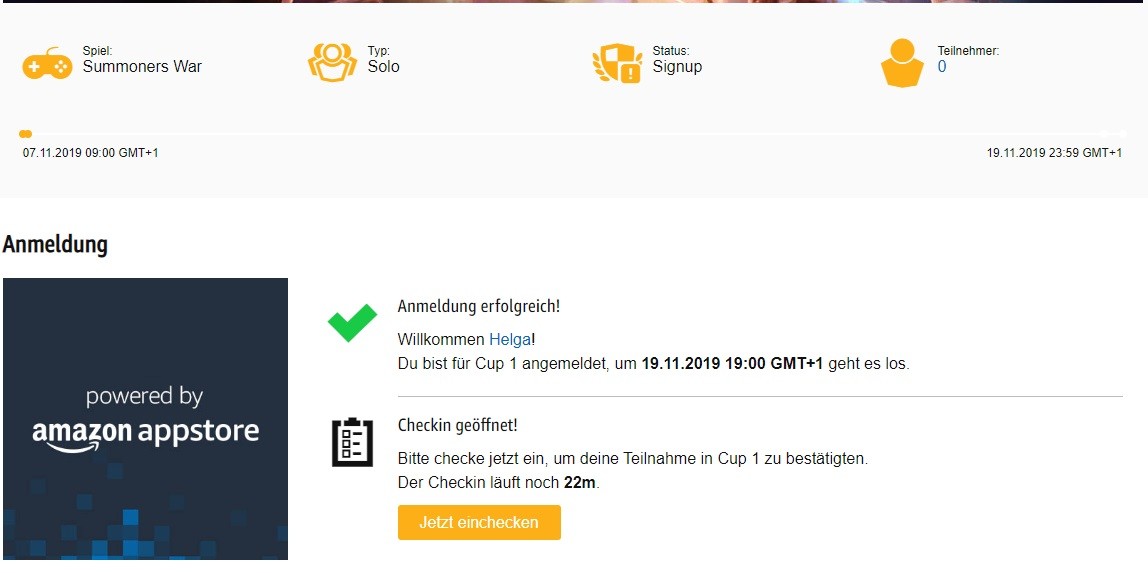Click the Teilnehmer person icon
1148x573 pixels.
[x=901, y=63]
